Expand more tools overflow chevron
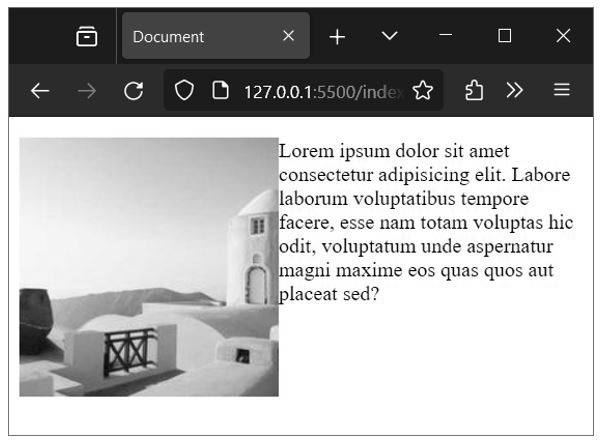 click(x=515, y=91)
